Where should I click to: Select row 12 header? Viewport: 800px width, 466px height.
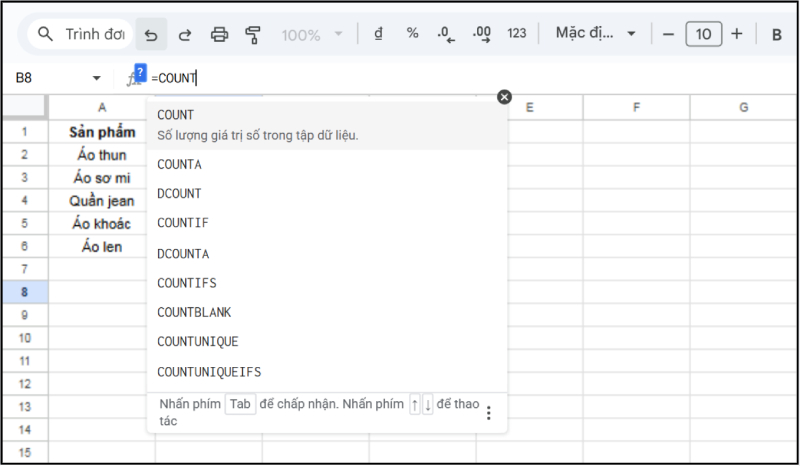(x=25, y=384)
